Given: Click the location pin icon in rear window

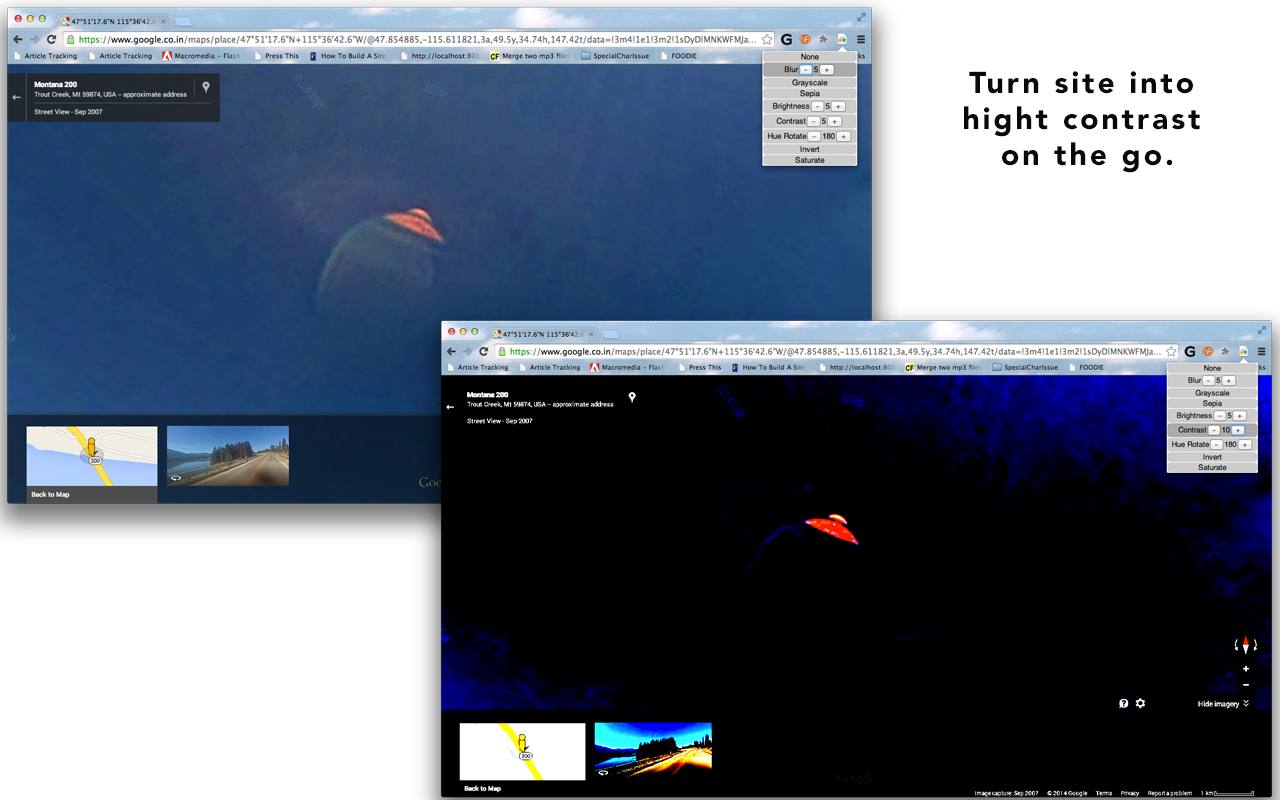Looking at the screenshot, I should click(206, 88).
